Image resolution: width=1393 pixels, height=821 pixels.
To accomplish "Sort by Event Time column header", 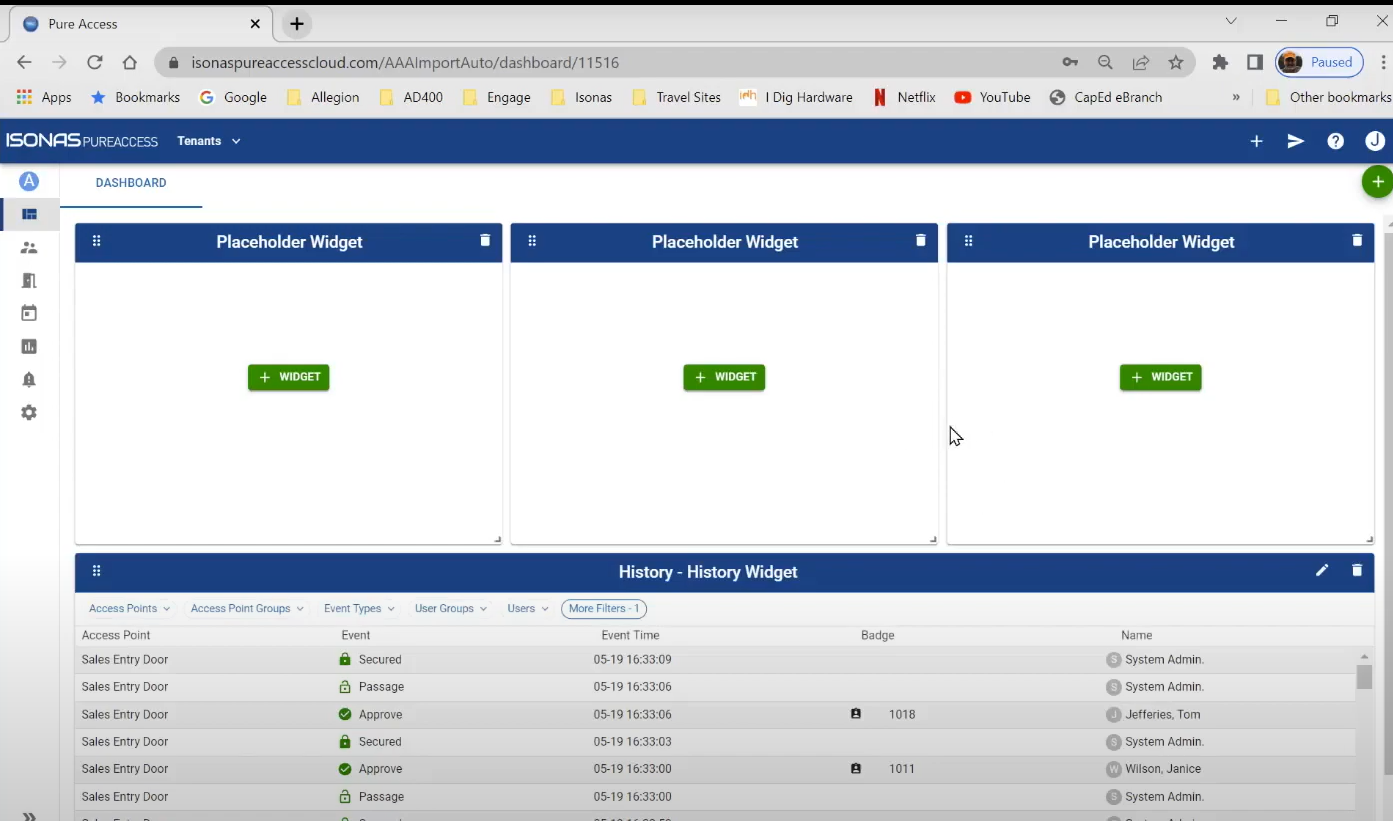I will coord(630,635).
